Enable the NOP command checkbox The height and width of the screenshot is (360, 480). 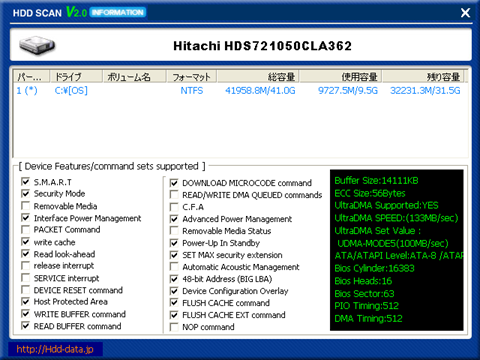coord(174,327)
